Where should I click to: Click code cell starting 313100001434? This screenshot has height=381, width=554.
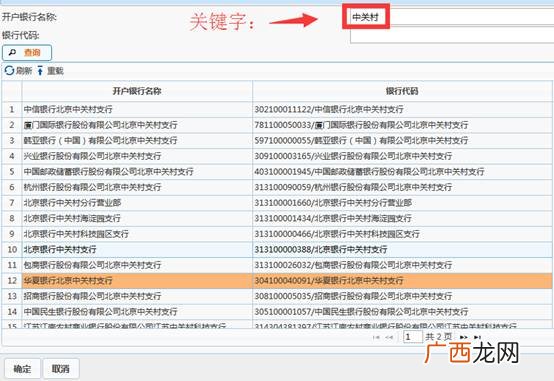pyautogui.click(x=402, y=218)
